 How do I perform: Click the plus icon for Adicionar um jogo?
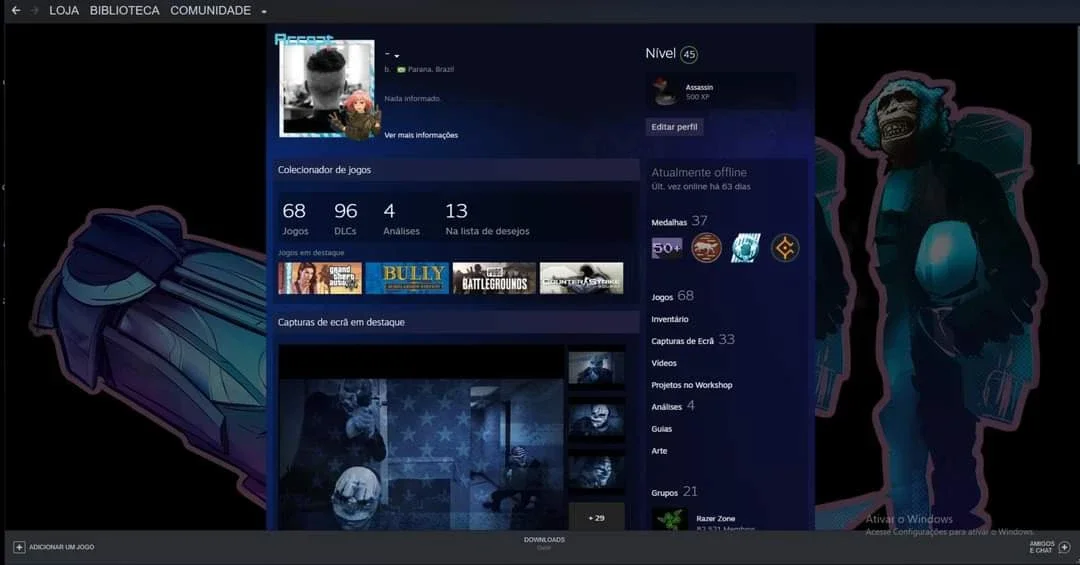19,547
